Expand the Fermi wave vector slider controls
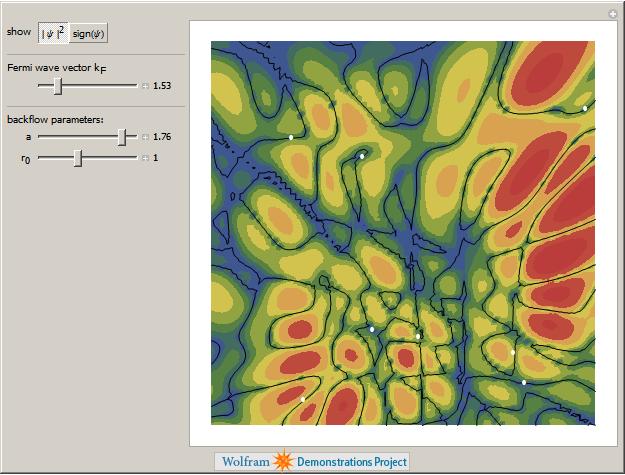This screenshot has height=475, width=625. (145, 86)
